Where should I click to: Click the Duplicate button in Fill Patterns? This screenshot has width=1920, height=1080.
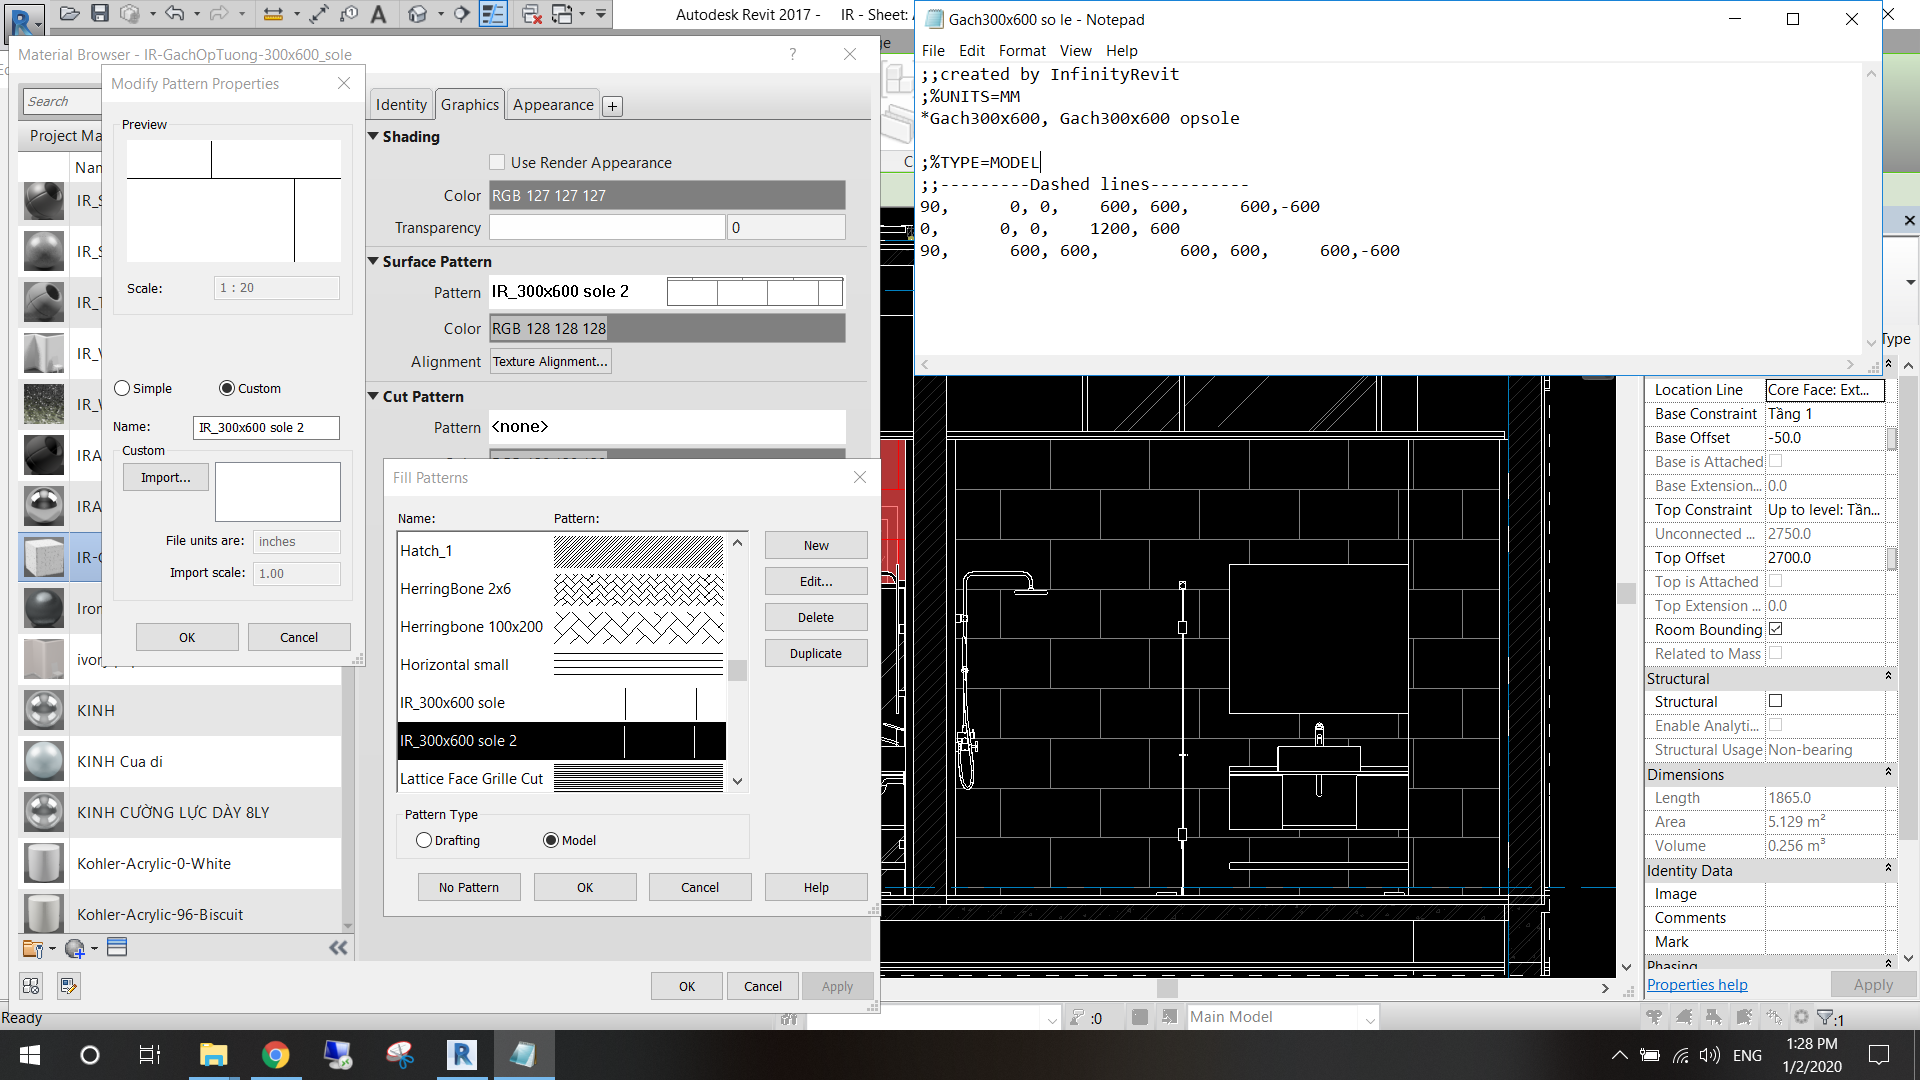click(x=816, y=654)
